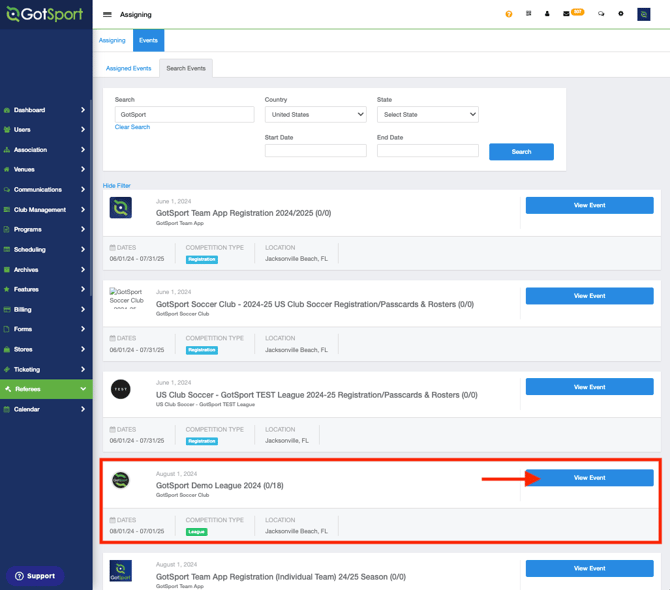Expand the Communications menu chevron
Image resolution: width=670 pixels, height=590 pixels.
(x=83, y=189)
